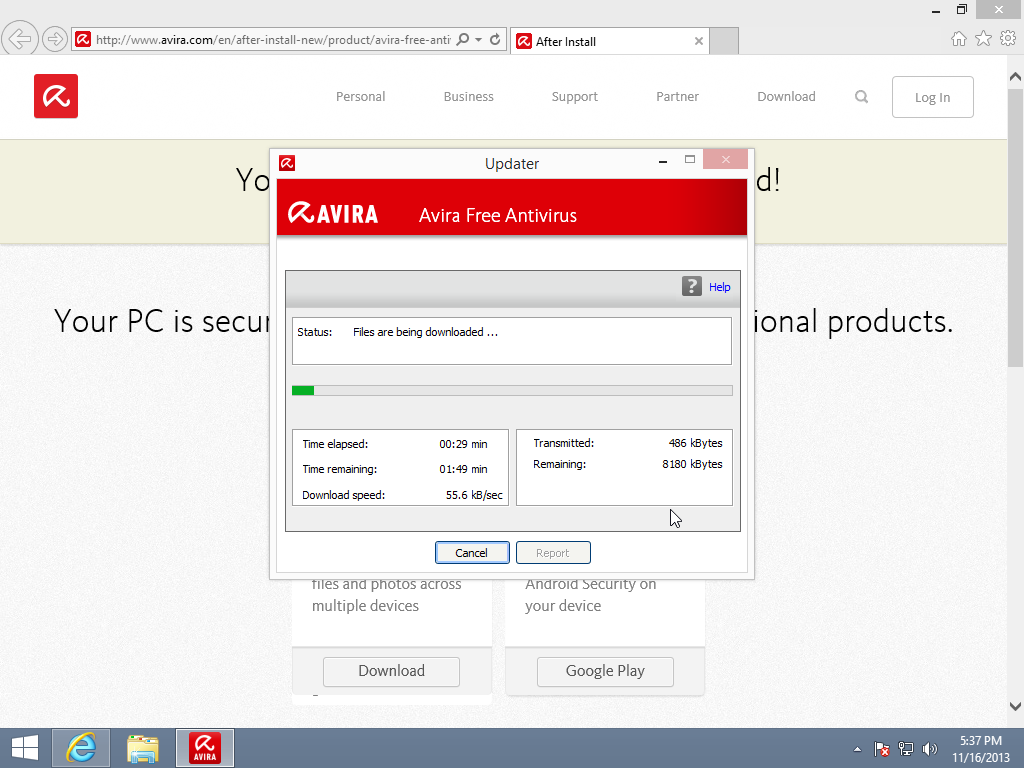Open the Download menu in site navigation

[786, 97]
